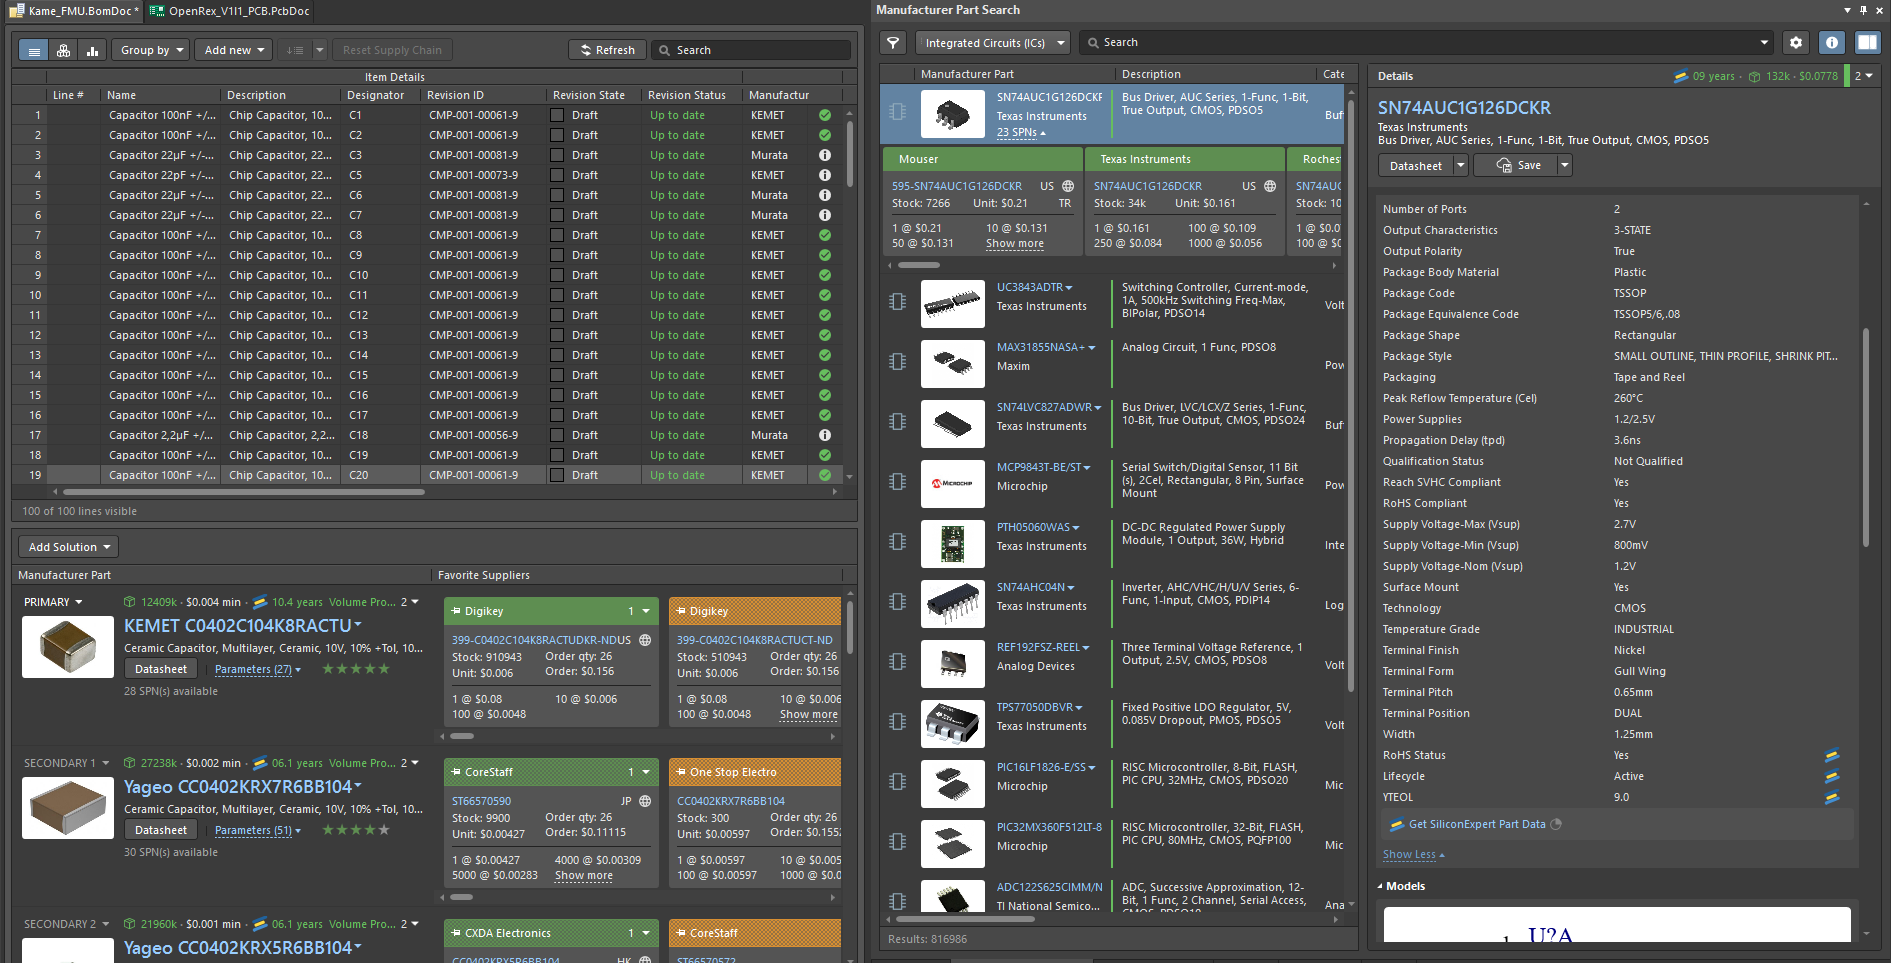The width and height of the screenshot is (1891, 963).
Task: Open Manufacturer Part Search settings gear
Action: (1796, 43)
